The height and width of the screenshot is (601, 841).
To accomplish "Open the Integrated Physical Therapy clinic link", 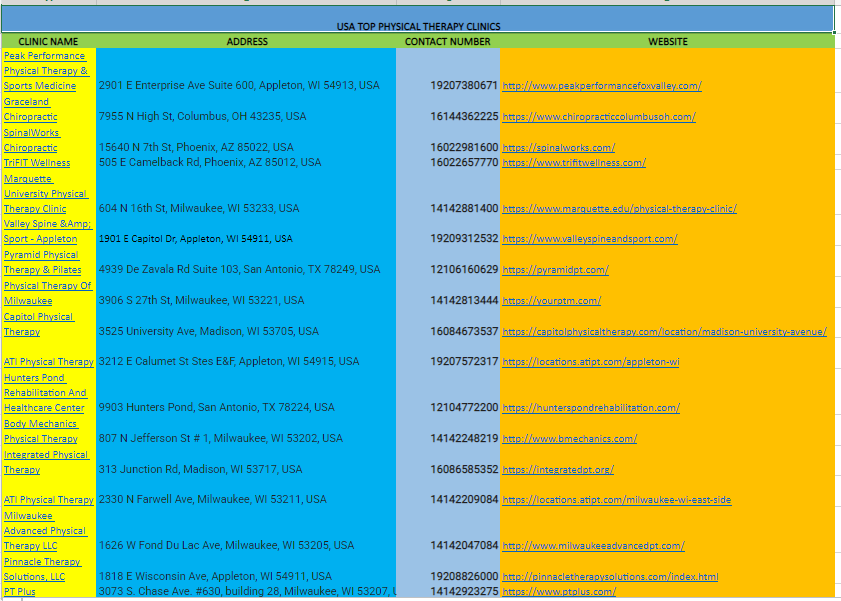I will (x=47, y=462).
